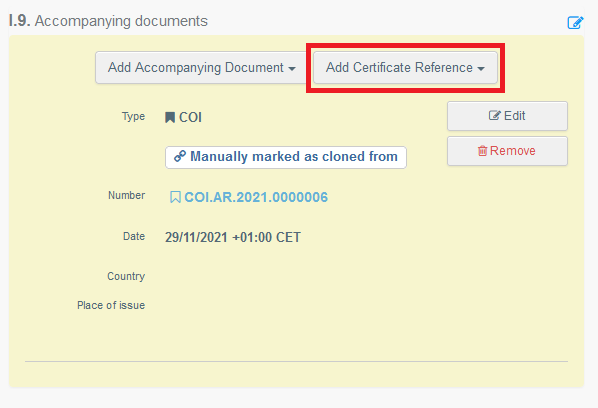The width and height of the screenshot is (598, 408).
Task: Open the Add Accompanying Document dropdown
Action: coord(201,67)
